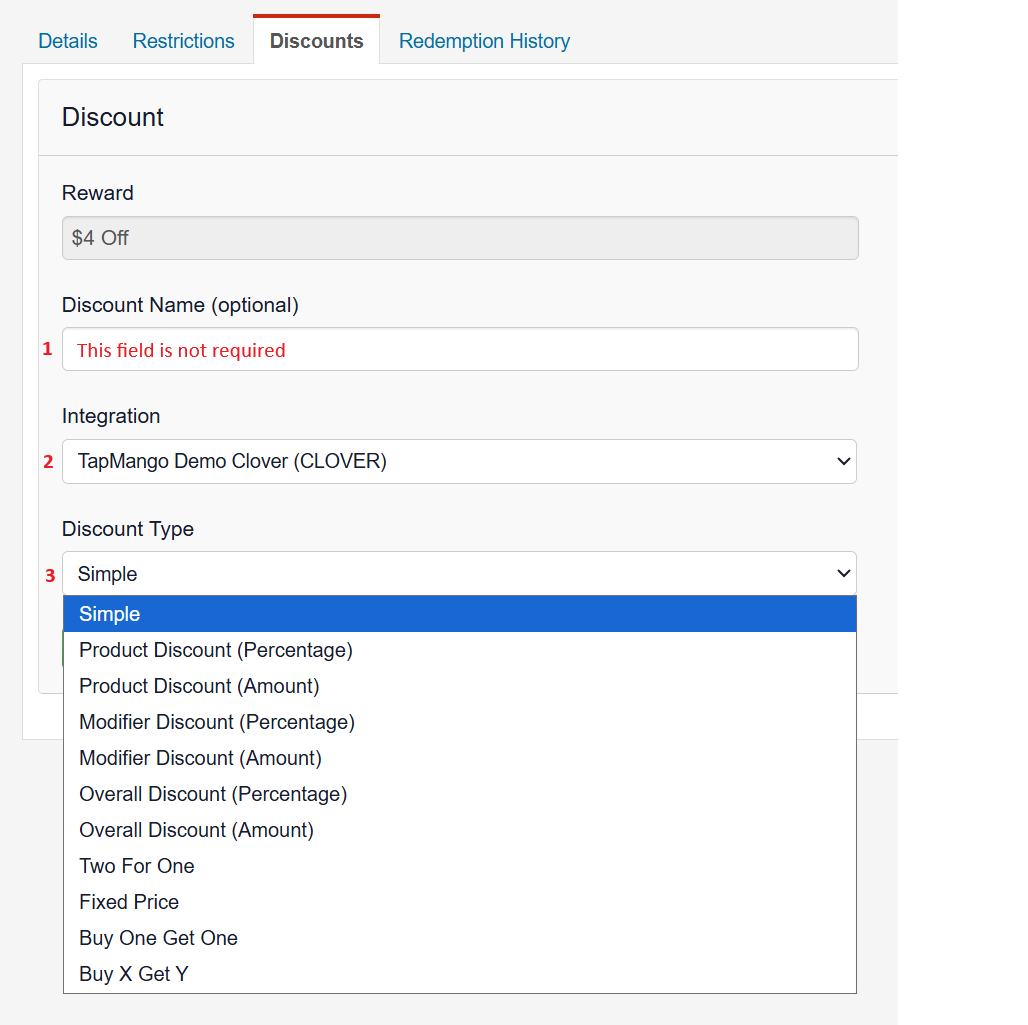Viewport: 1028px width, 1025px height.
Task: Select the Two For One option
Action: (x=460, y=866)
